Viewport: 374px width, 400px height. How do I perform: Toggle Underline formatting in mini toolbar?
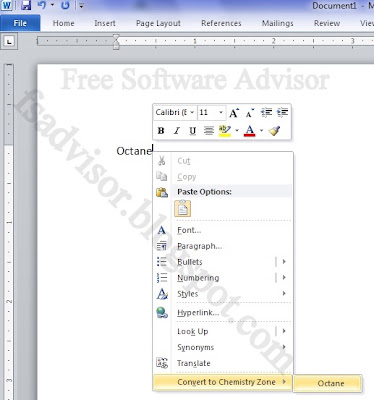(192, 131)
